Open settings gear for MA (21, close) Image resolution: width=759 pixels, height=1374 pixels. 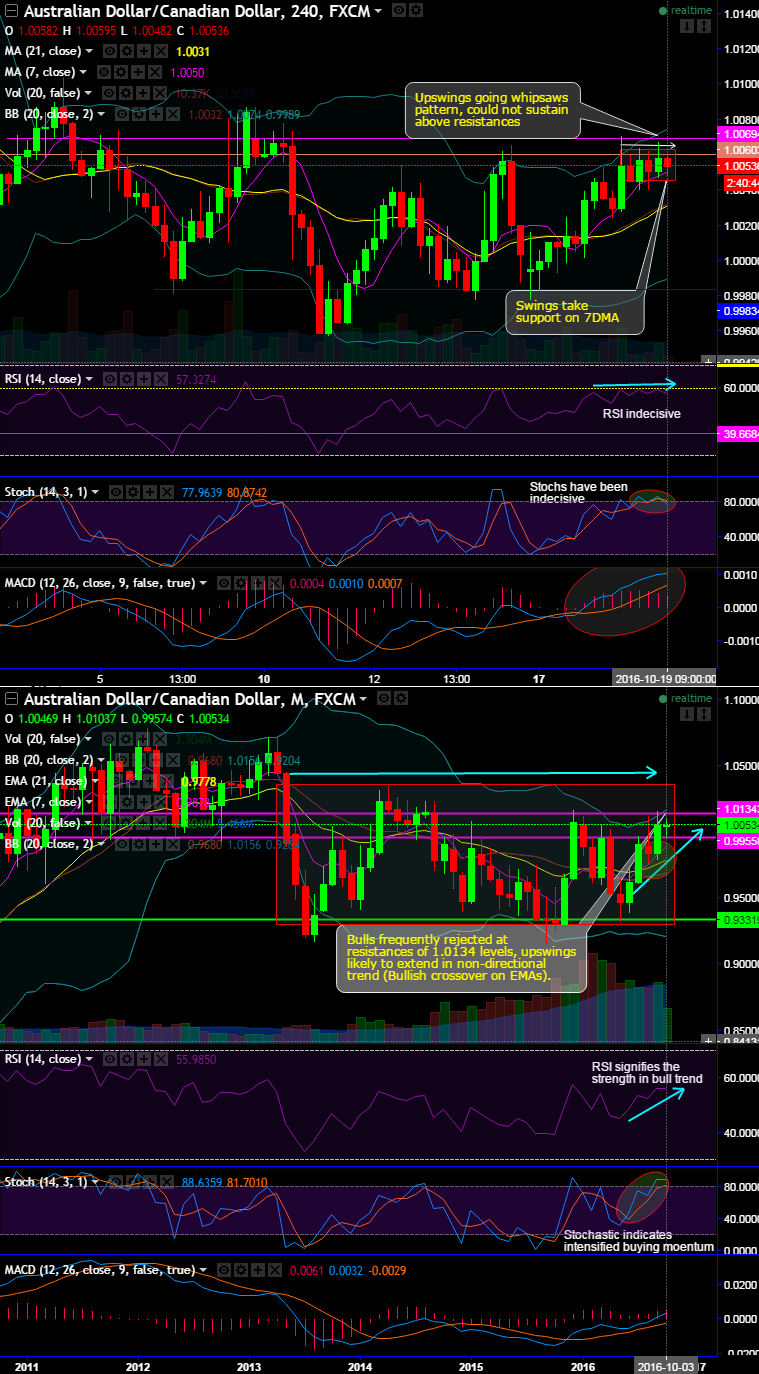(x=127, y=51)
